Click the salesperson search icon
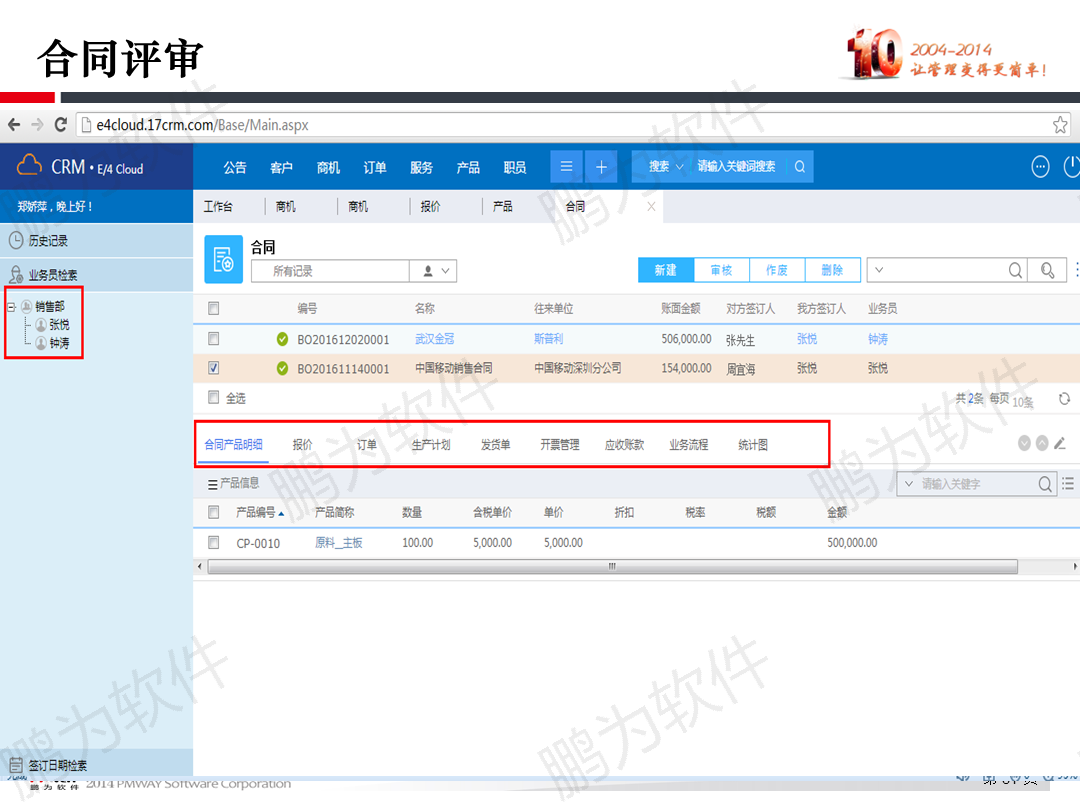 (15, 275)
